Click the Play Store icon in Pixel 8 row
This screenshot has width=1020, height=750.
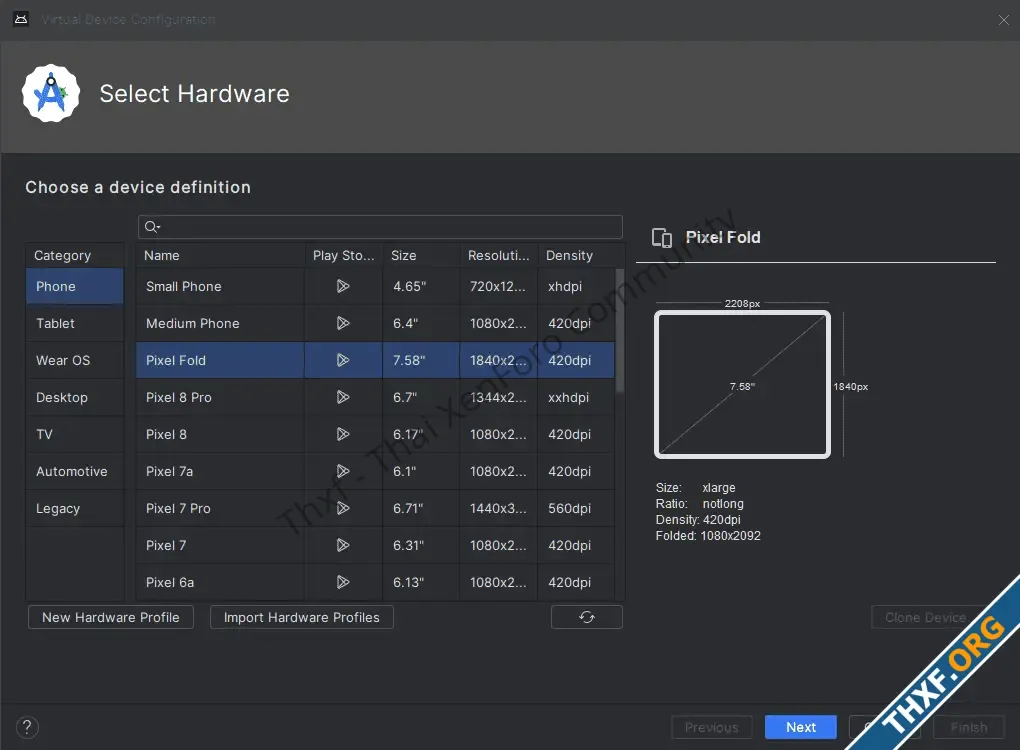coord(343,434)
